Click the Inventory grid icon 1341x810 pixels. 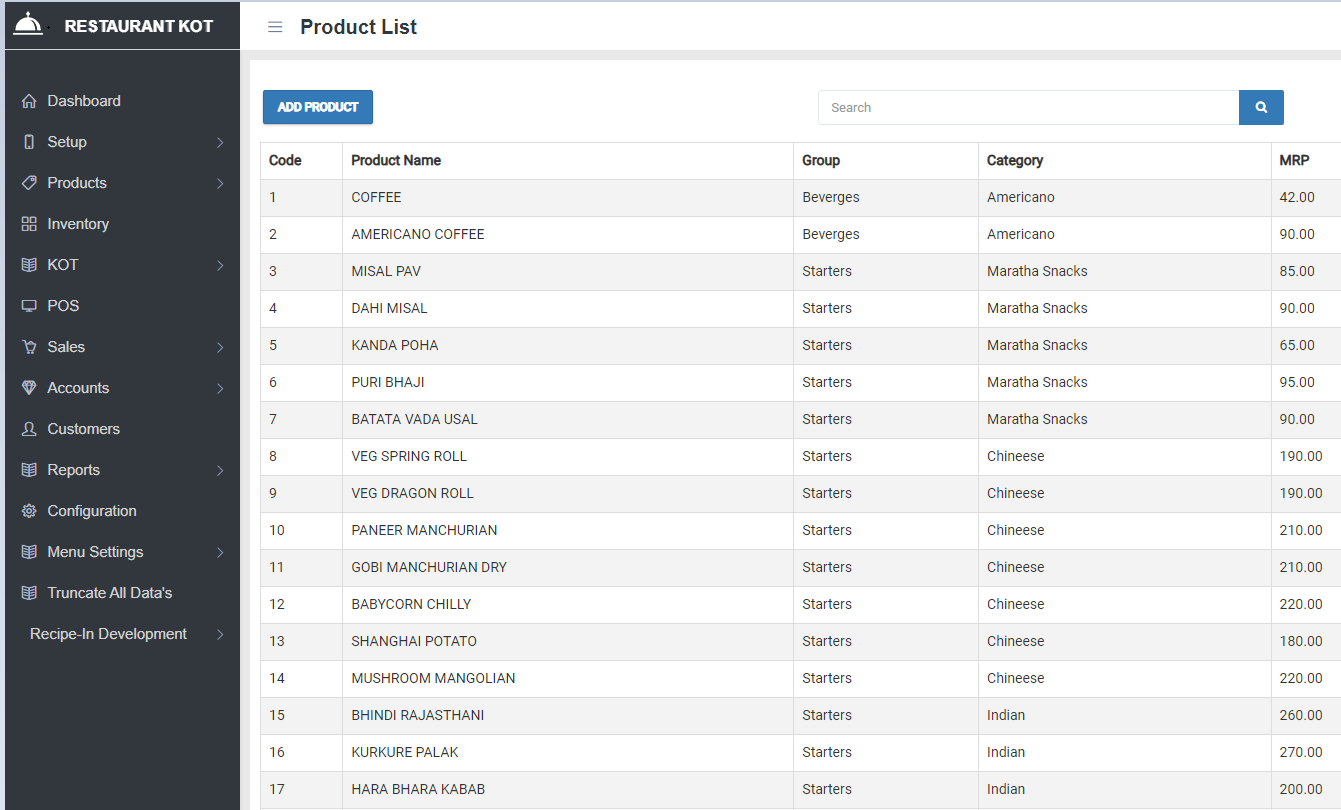pos(29,224)
